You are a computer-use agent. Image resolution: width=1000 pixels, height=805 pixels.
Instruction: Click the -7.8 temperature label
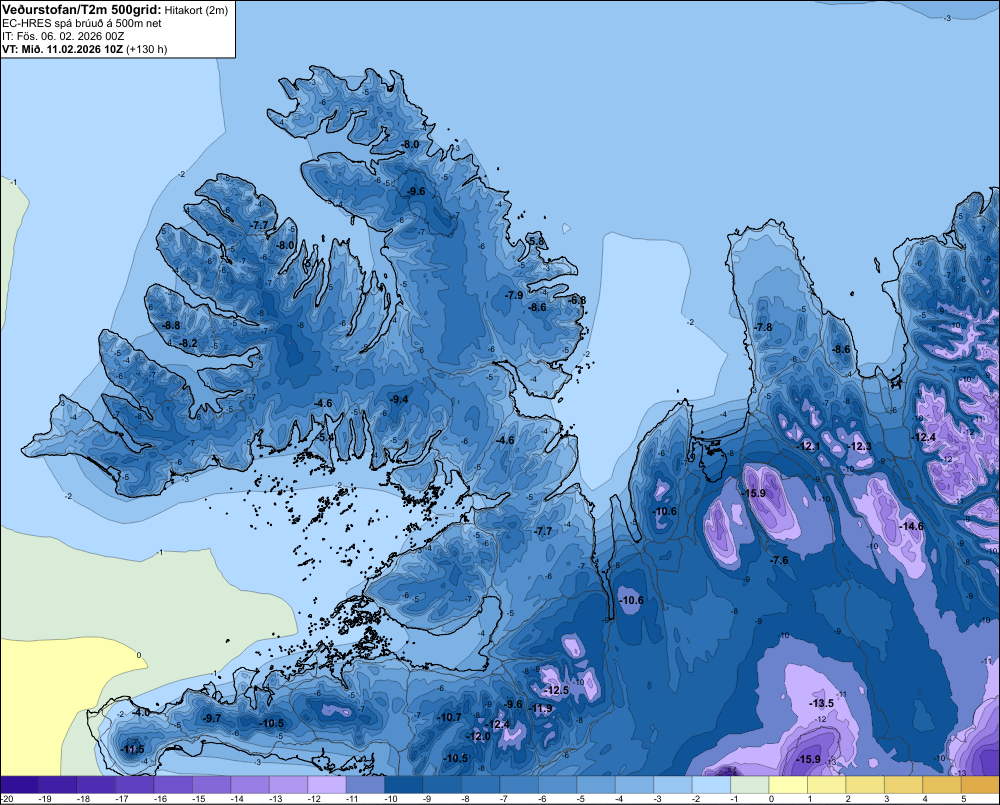(x=762, y=327)
